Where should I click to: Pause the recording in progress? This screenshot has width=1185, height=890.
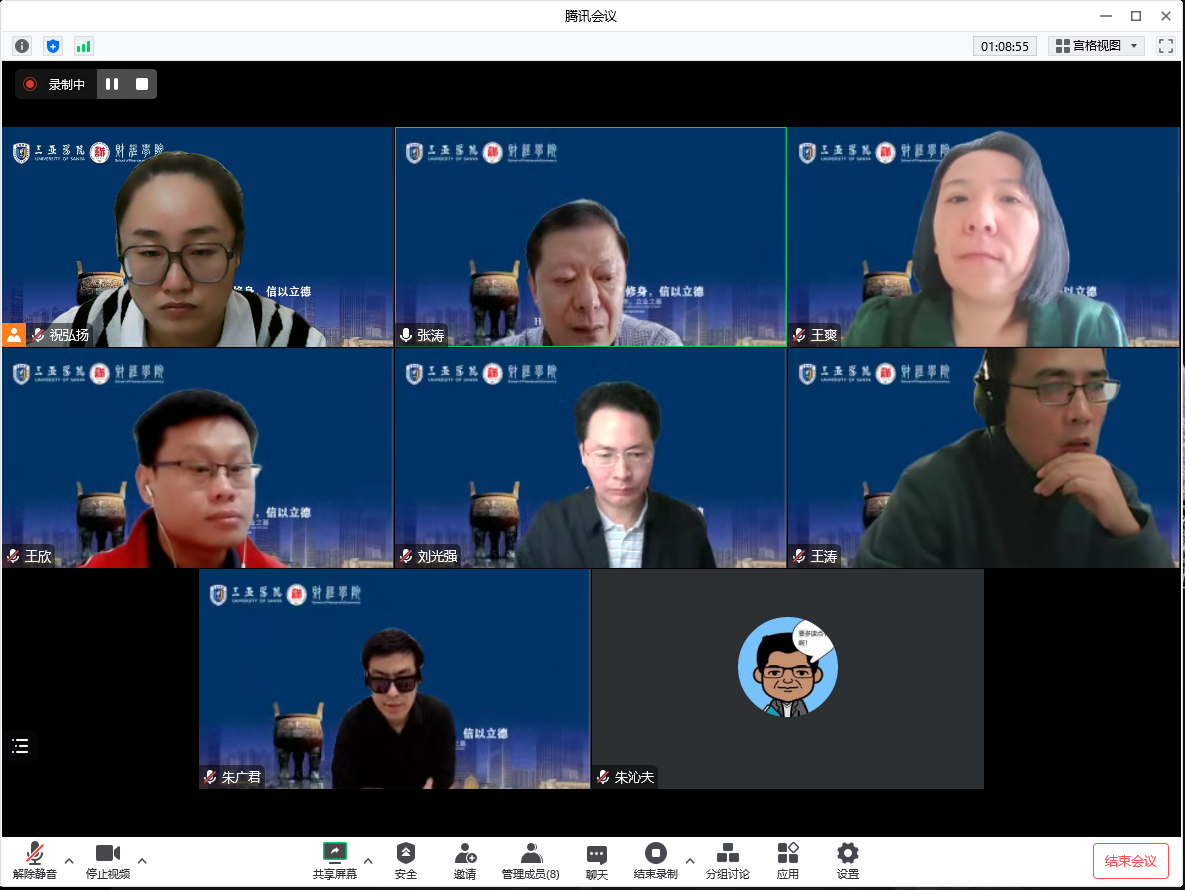coord(112,85)
